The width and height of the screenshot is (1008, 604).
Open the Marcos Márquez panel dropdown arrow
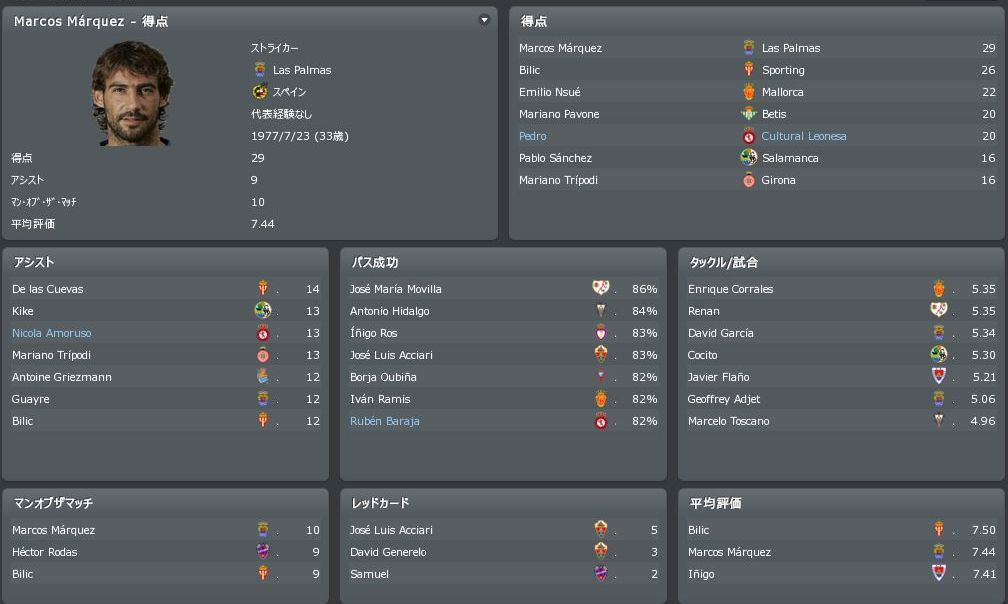[x=484, y=20]
